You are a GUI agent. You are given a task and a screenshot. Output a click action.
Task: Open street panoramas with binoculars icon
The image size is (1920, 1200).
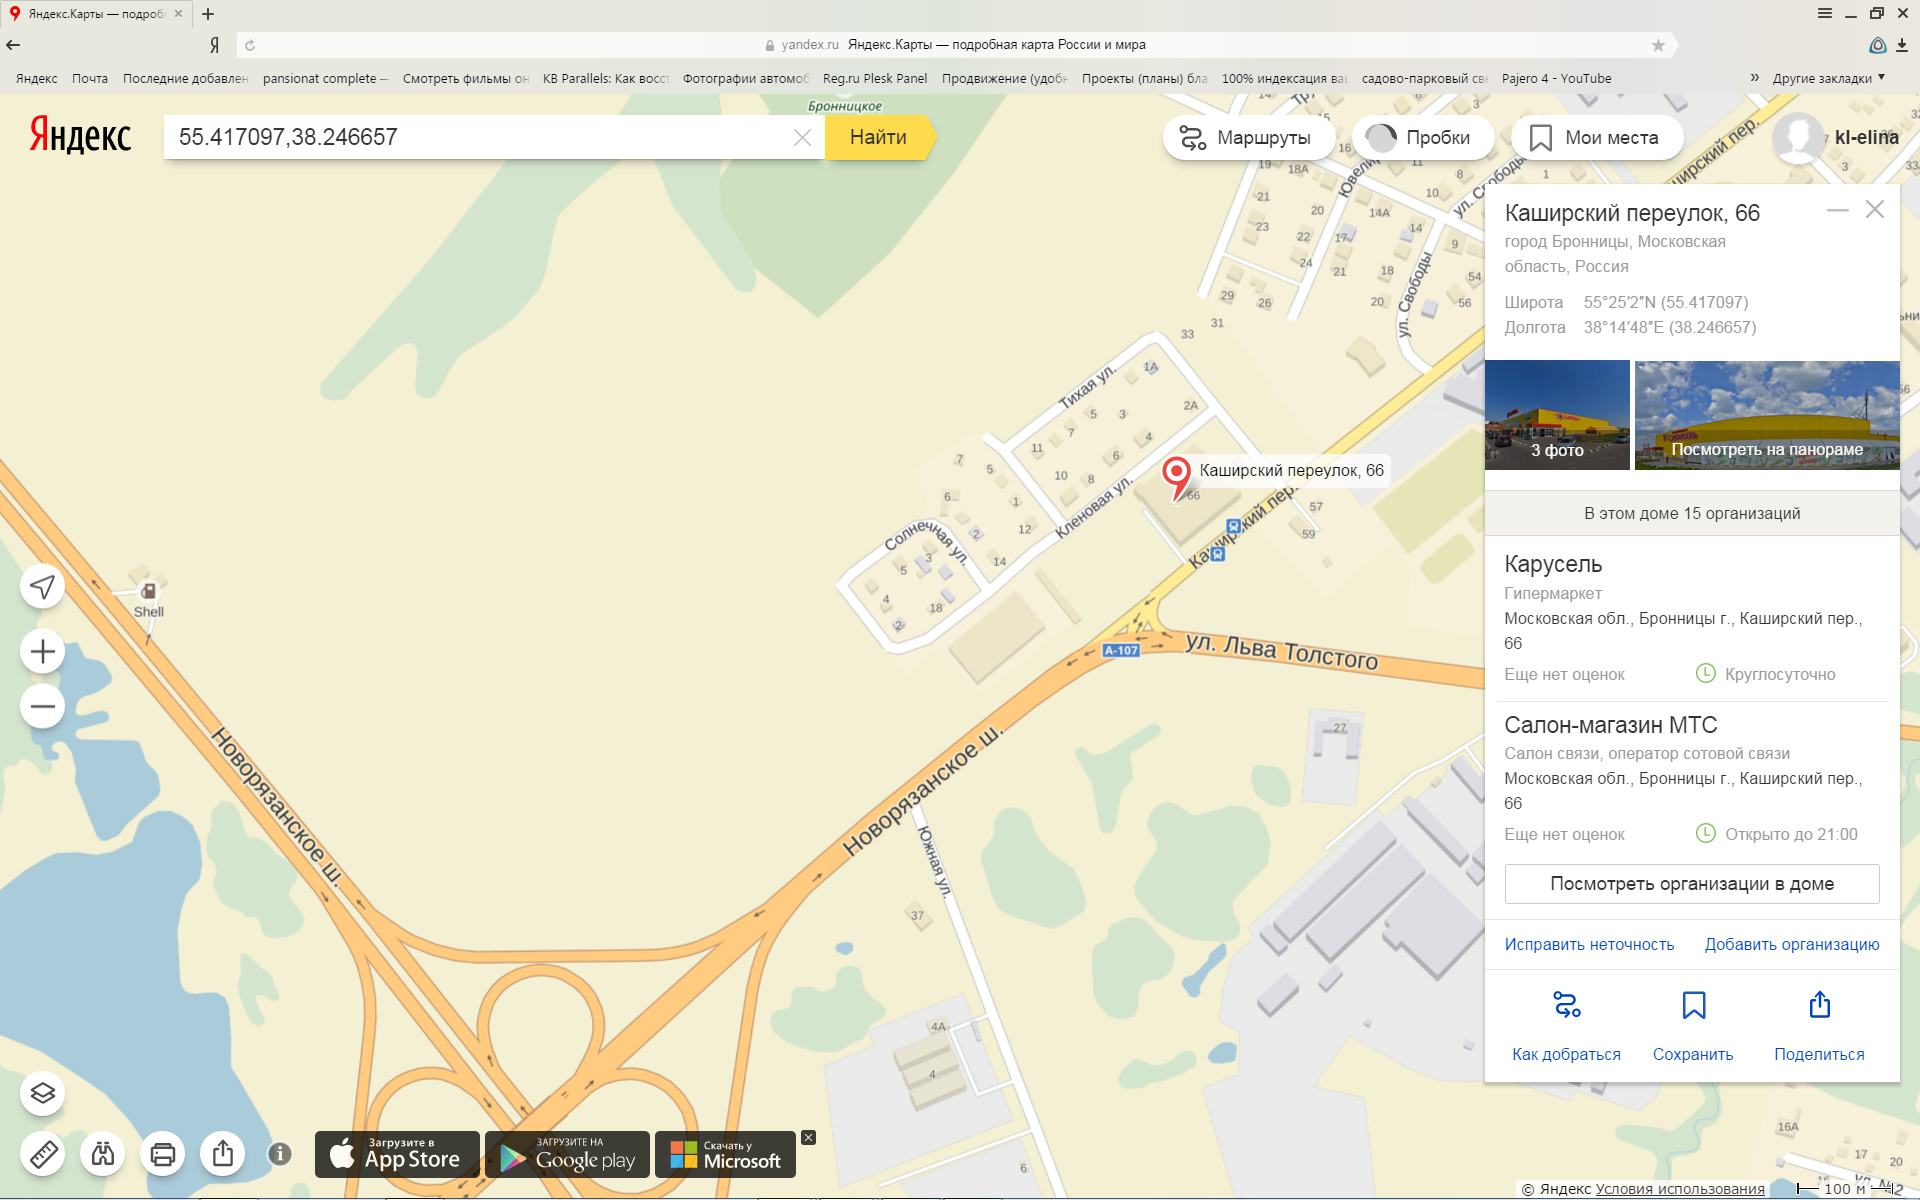pyautogui.click(x=103, y=1154)
